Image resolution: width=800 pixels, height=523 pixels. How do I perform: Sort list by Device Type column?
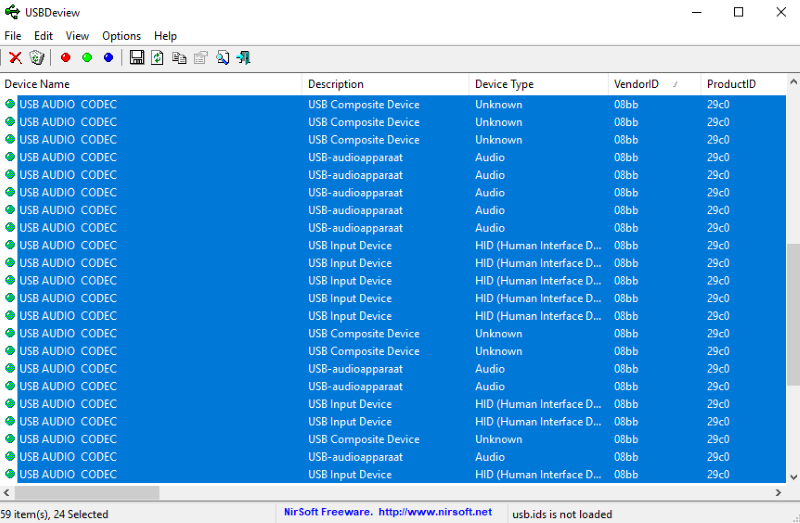pos(504,85)
